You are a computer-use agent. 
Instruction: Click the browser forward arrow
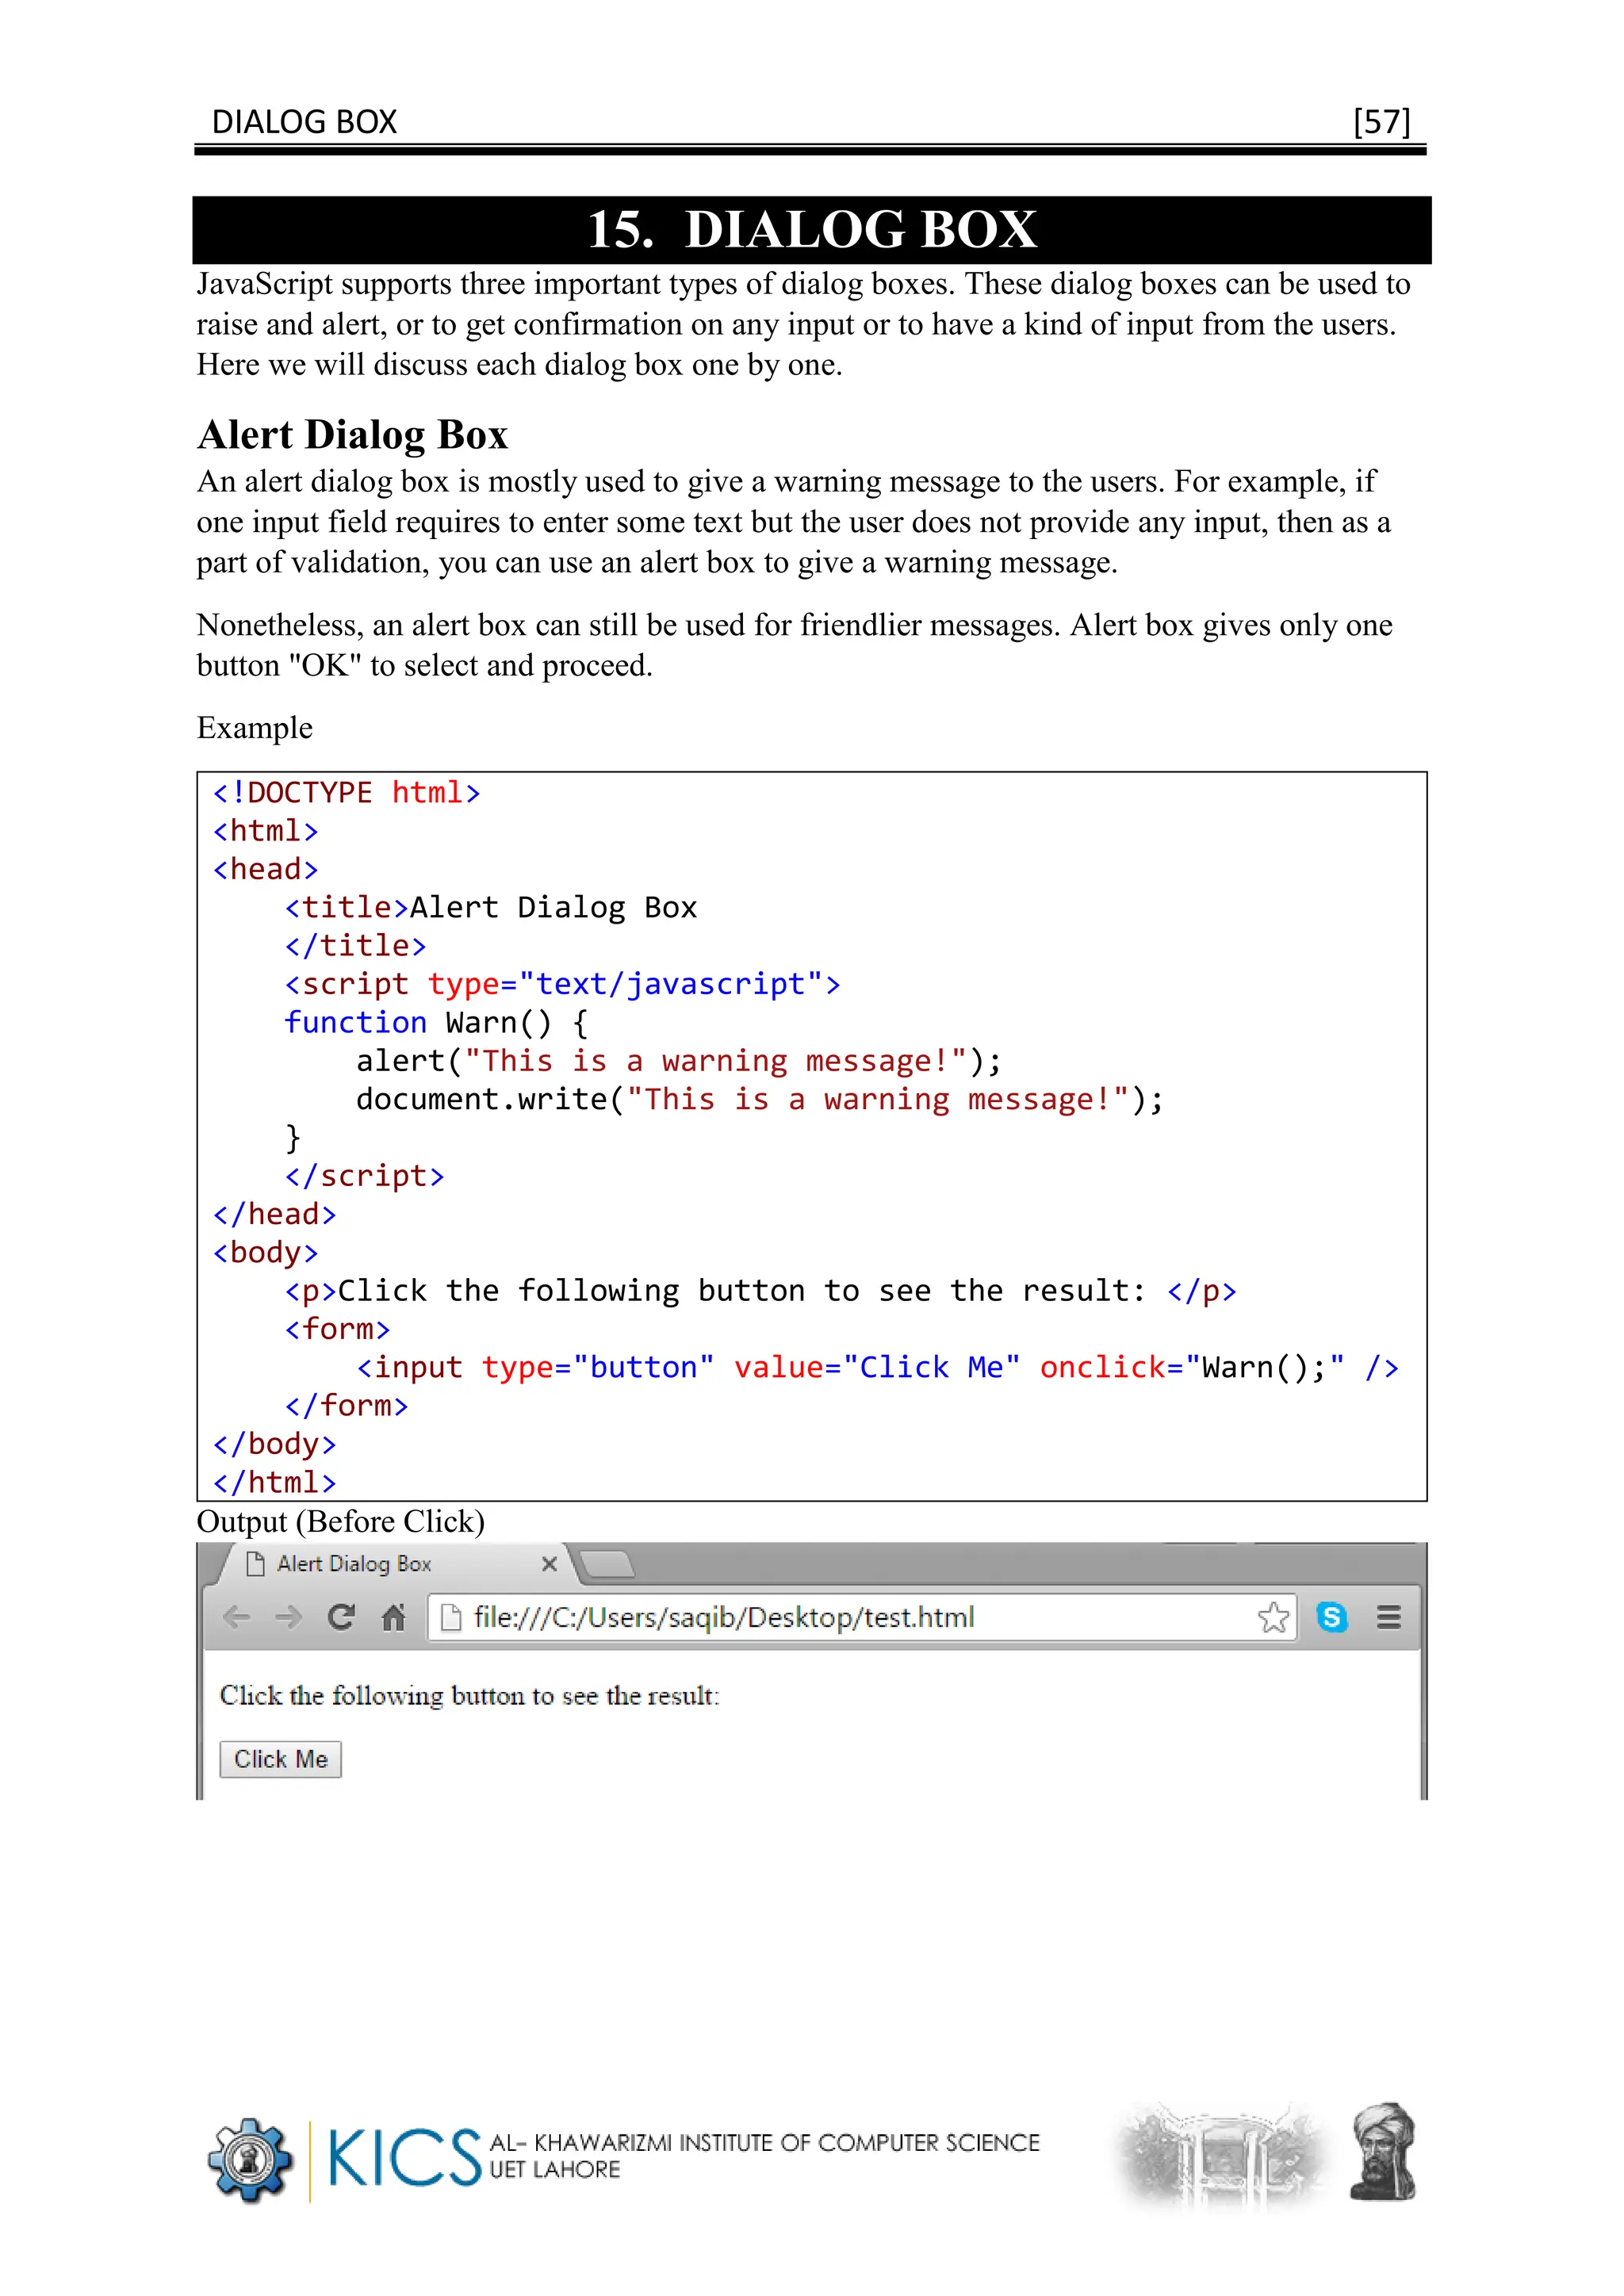click(x=289, y=1617)
